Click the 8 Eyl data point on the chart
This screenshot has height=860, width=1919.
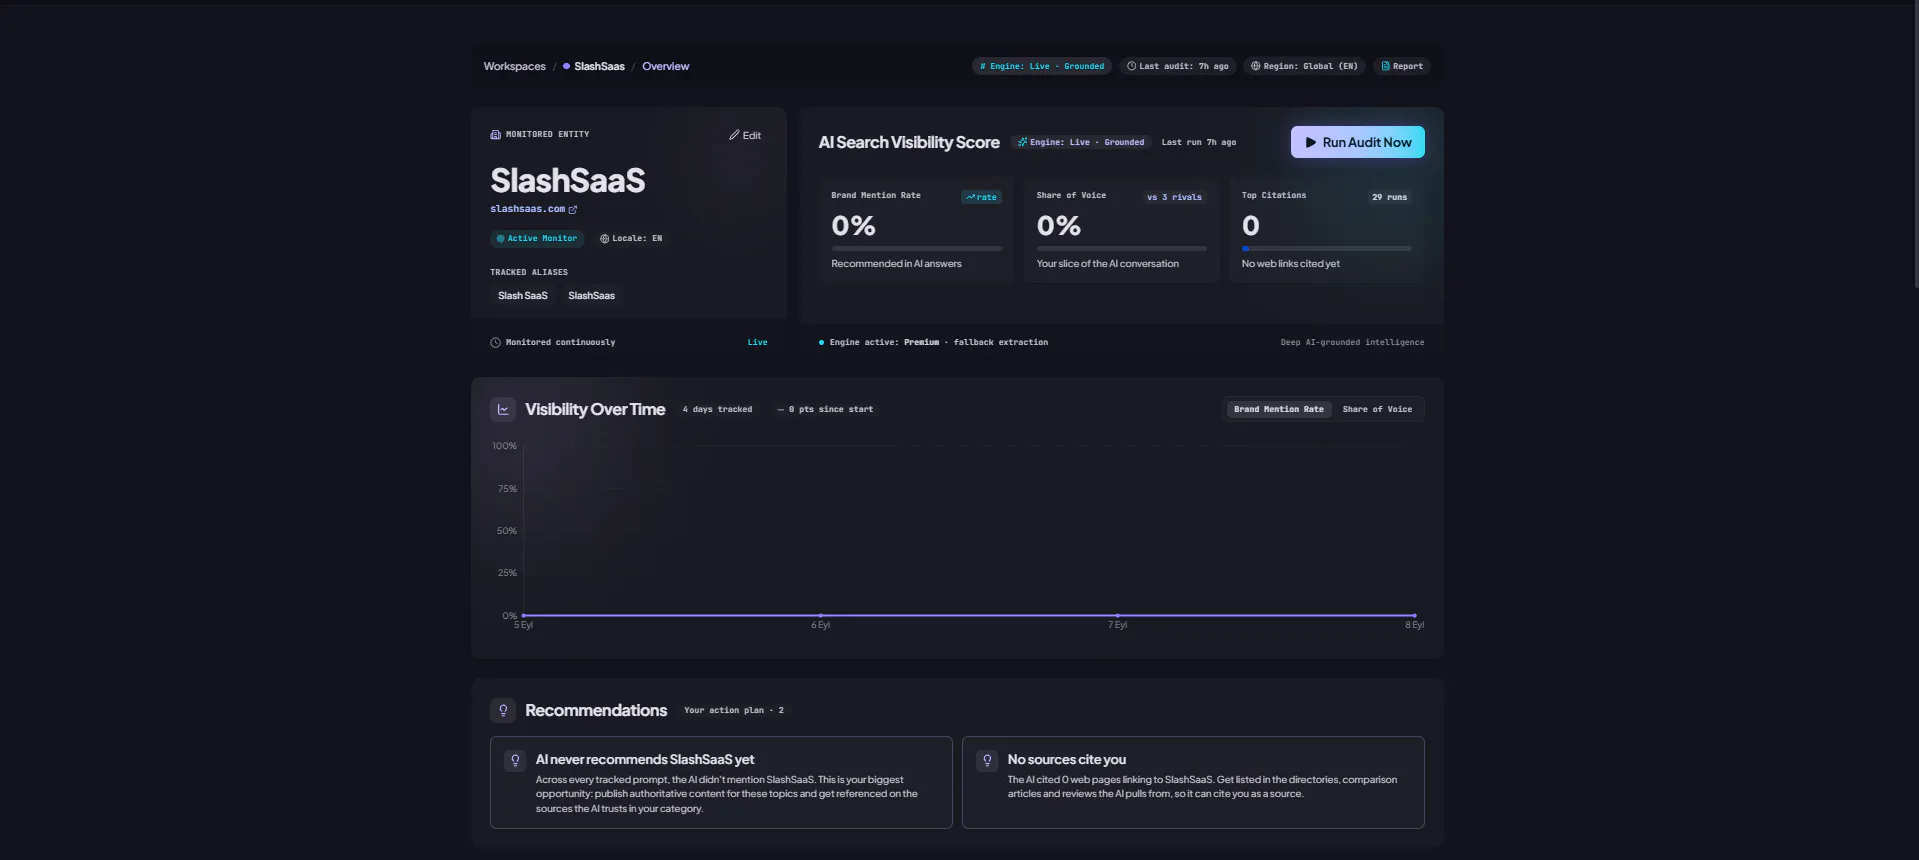click(1414, 615)
